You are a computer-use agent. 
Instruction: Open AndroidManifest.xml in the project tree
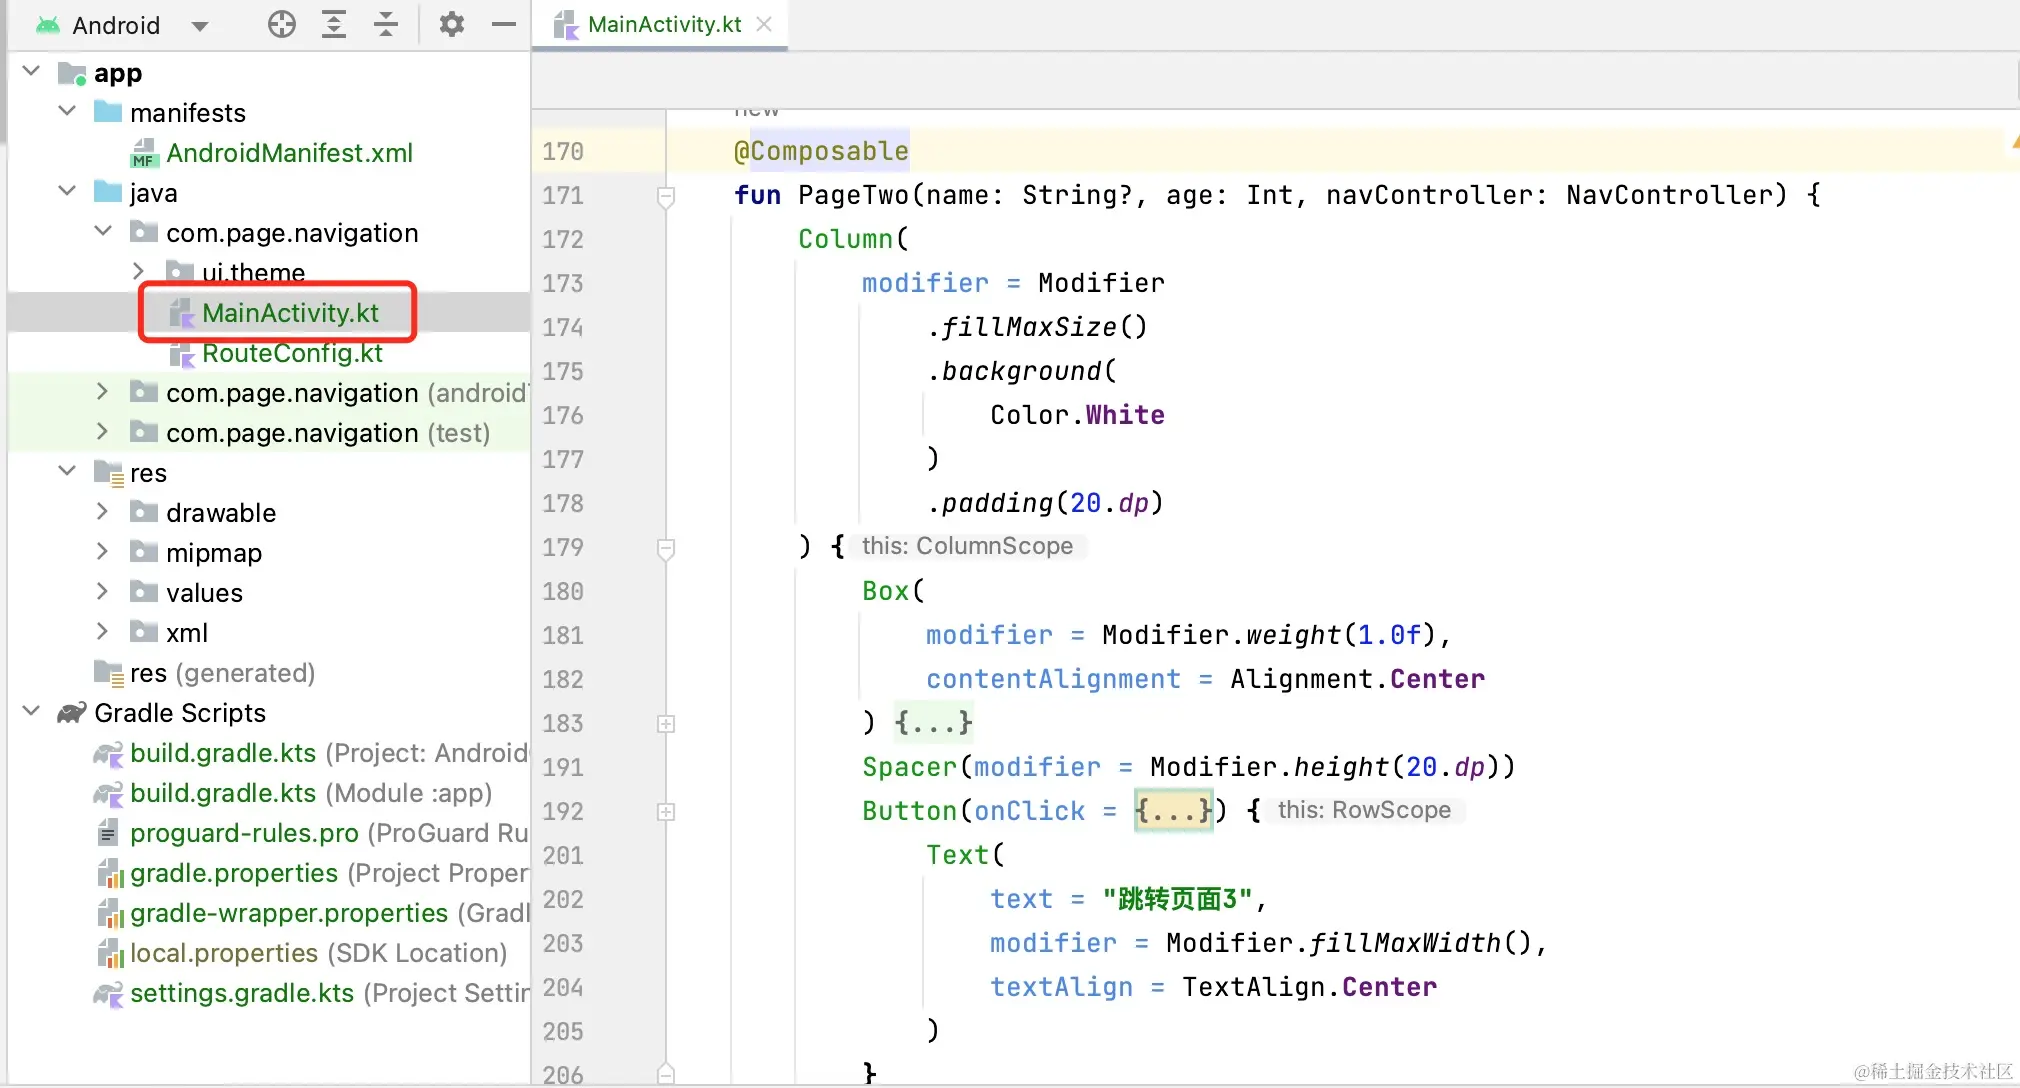289,153
